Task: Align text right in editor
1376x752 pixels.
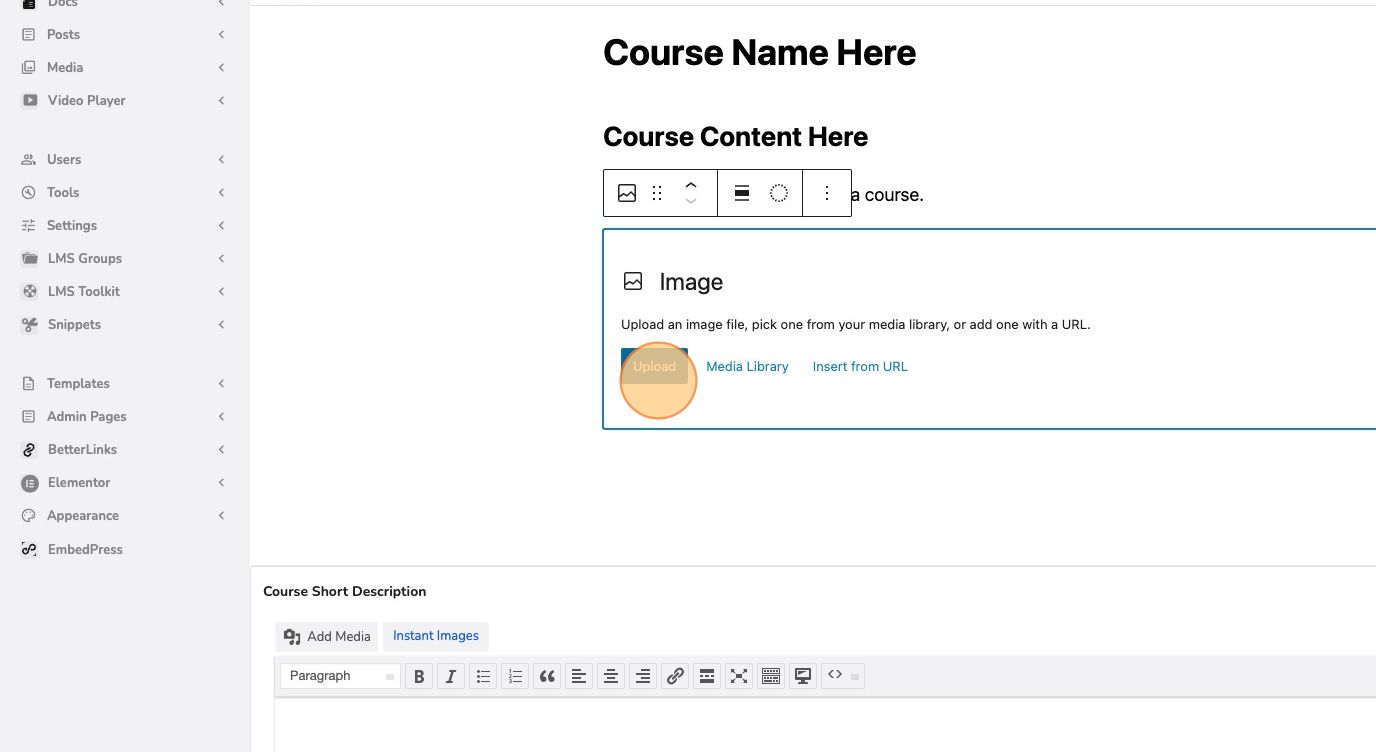Action: point(643,677)
